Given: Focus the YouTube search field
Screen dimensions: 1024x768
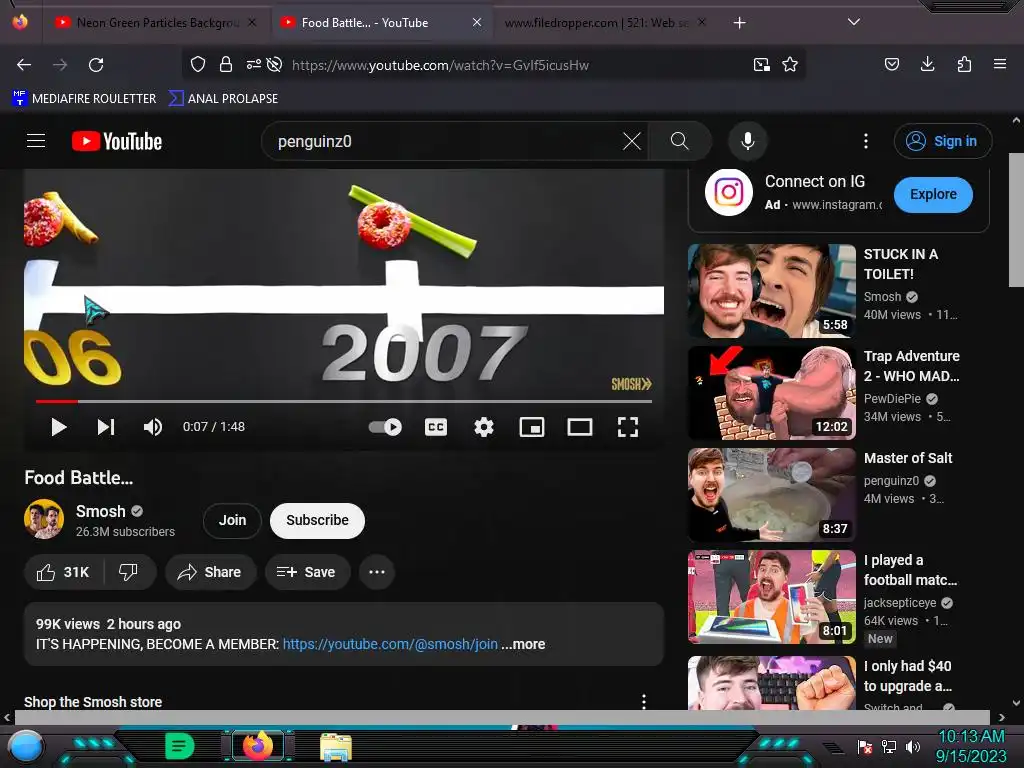Looking at the screenshot, I should pos(444,141).
